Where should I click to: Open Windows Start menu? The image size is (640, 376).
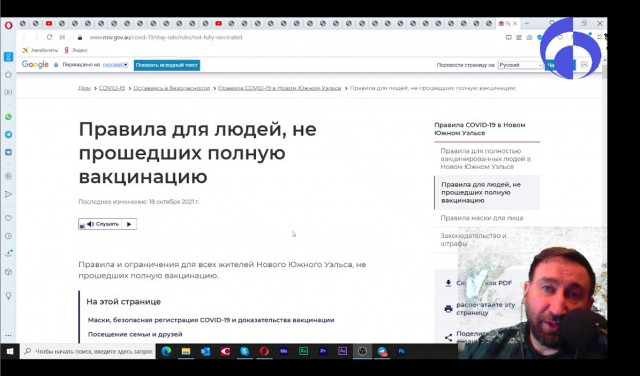(x=10, y=351)
